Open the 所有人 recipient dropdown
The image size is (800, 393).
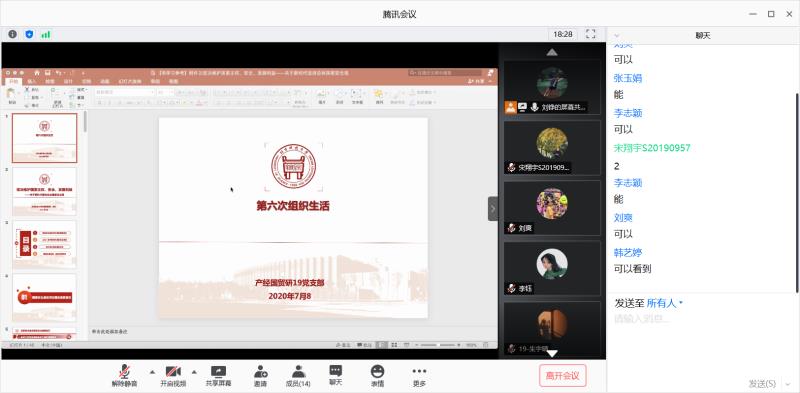(665, 303)
